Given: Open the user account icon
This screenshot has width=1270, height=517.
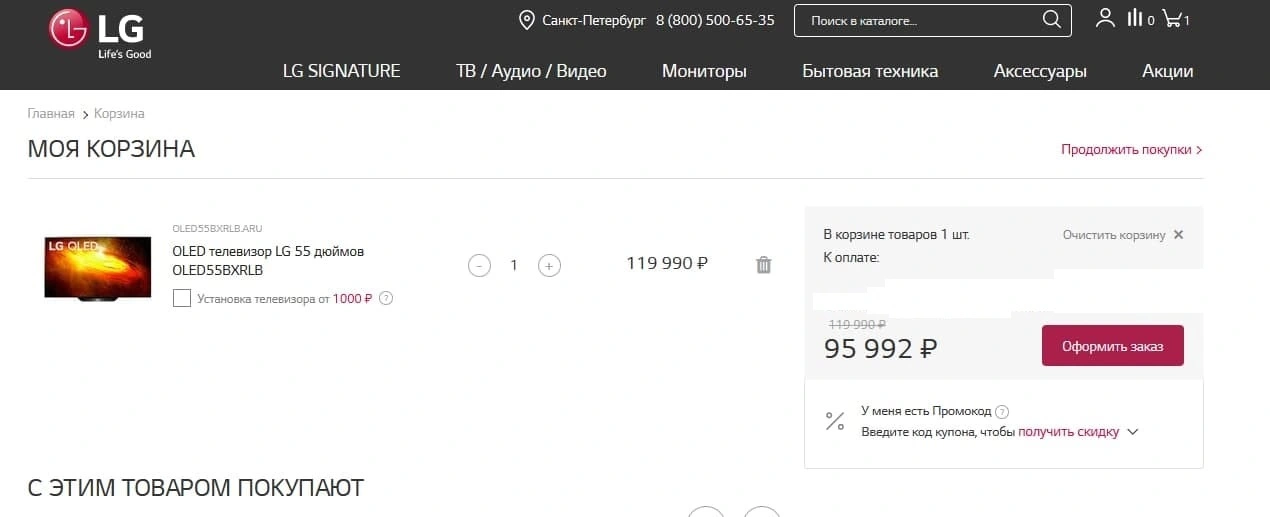Looking at the screenshot, I should click(1105, 18).
